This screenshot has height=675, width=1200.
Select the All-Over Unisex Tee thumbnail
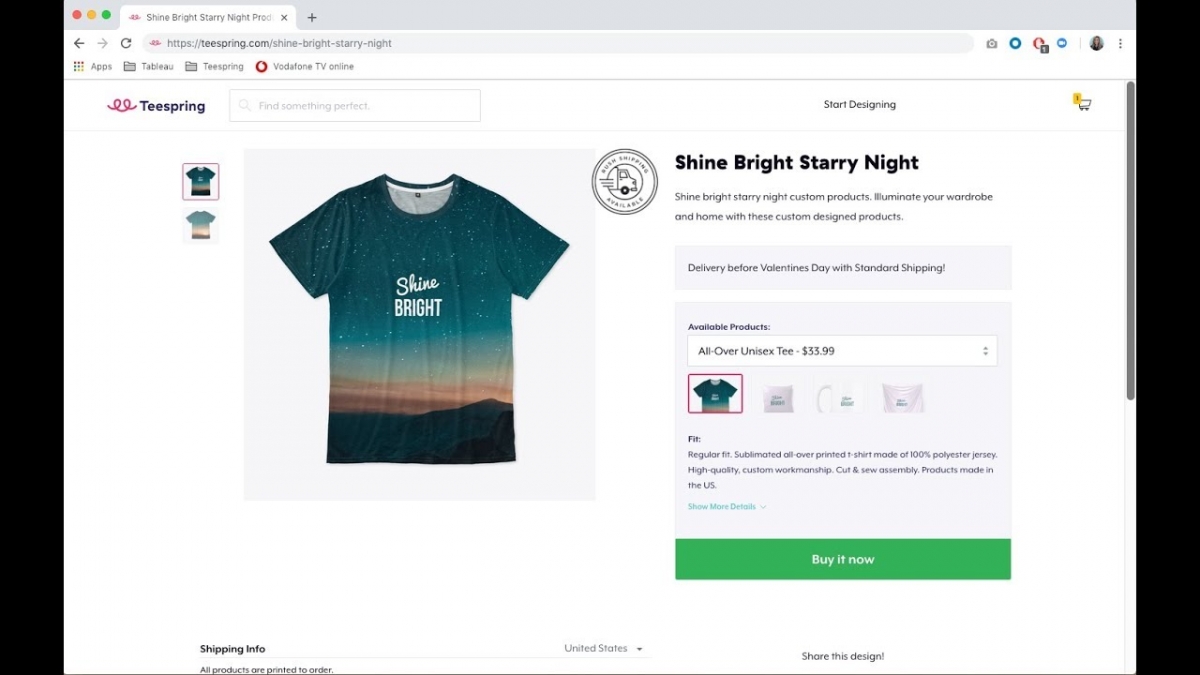pos(715,393)
